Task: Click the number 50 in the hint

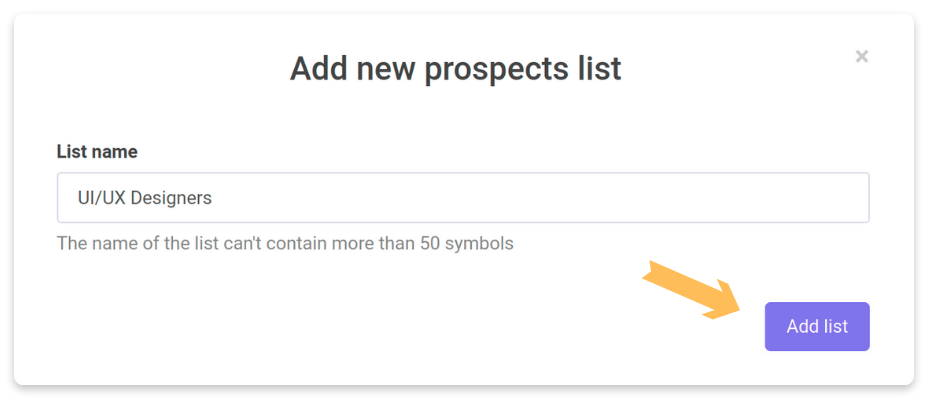Action: point(430,243)
